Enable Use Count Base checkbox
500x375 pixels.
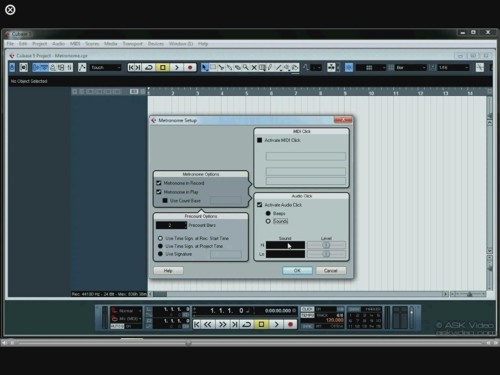(165, 201)
